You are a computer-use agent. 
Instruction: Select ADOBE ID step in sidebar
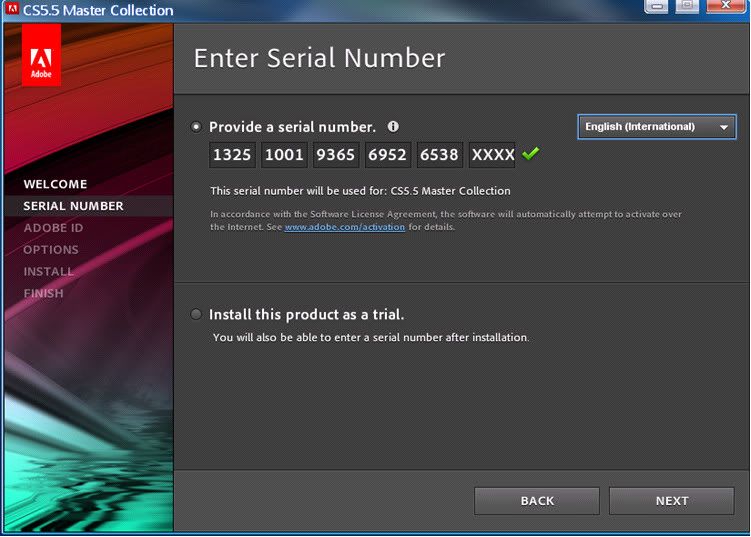click(x=53, y=228)
